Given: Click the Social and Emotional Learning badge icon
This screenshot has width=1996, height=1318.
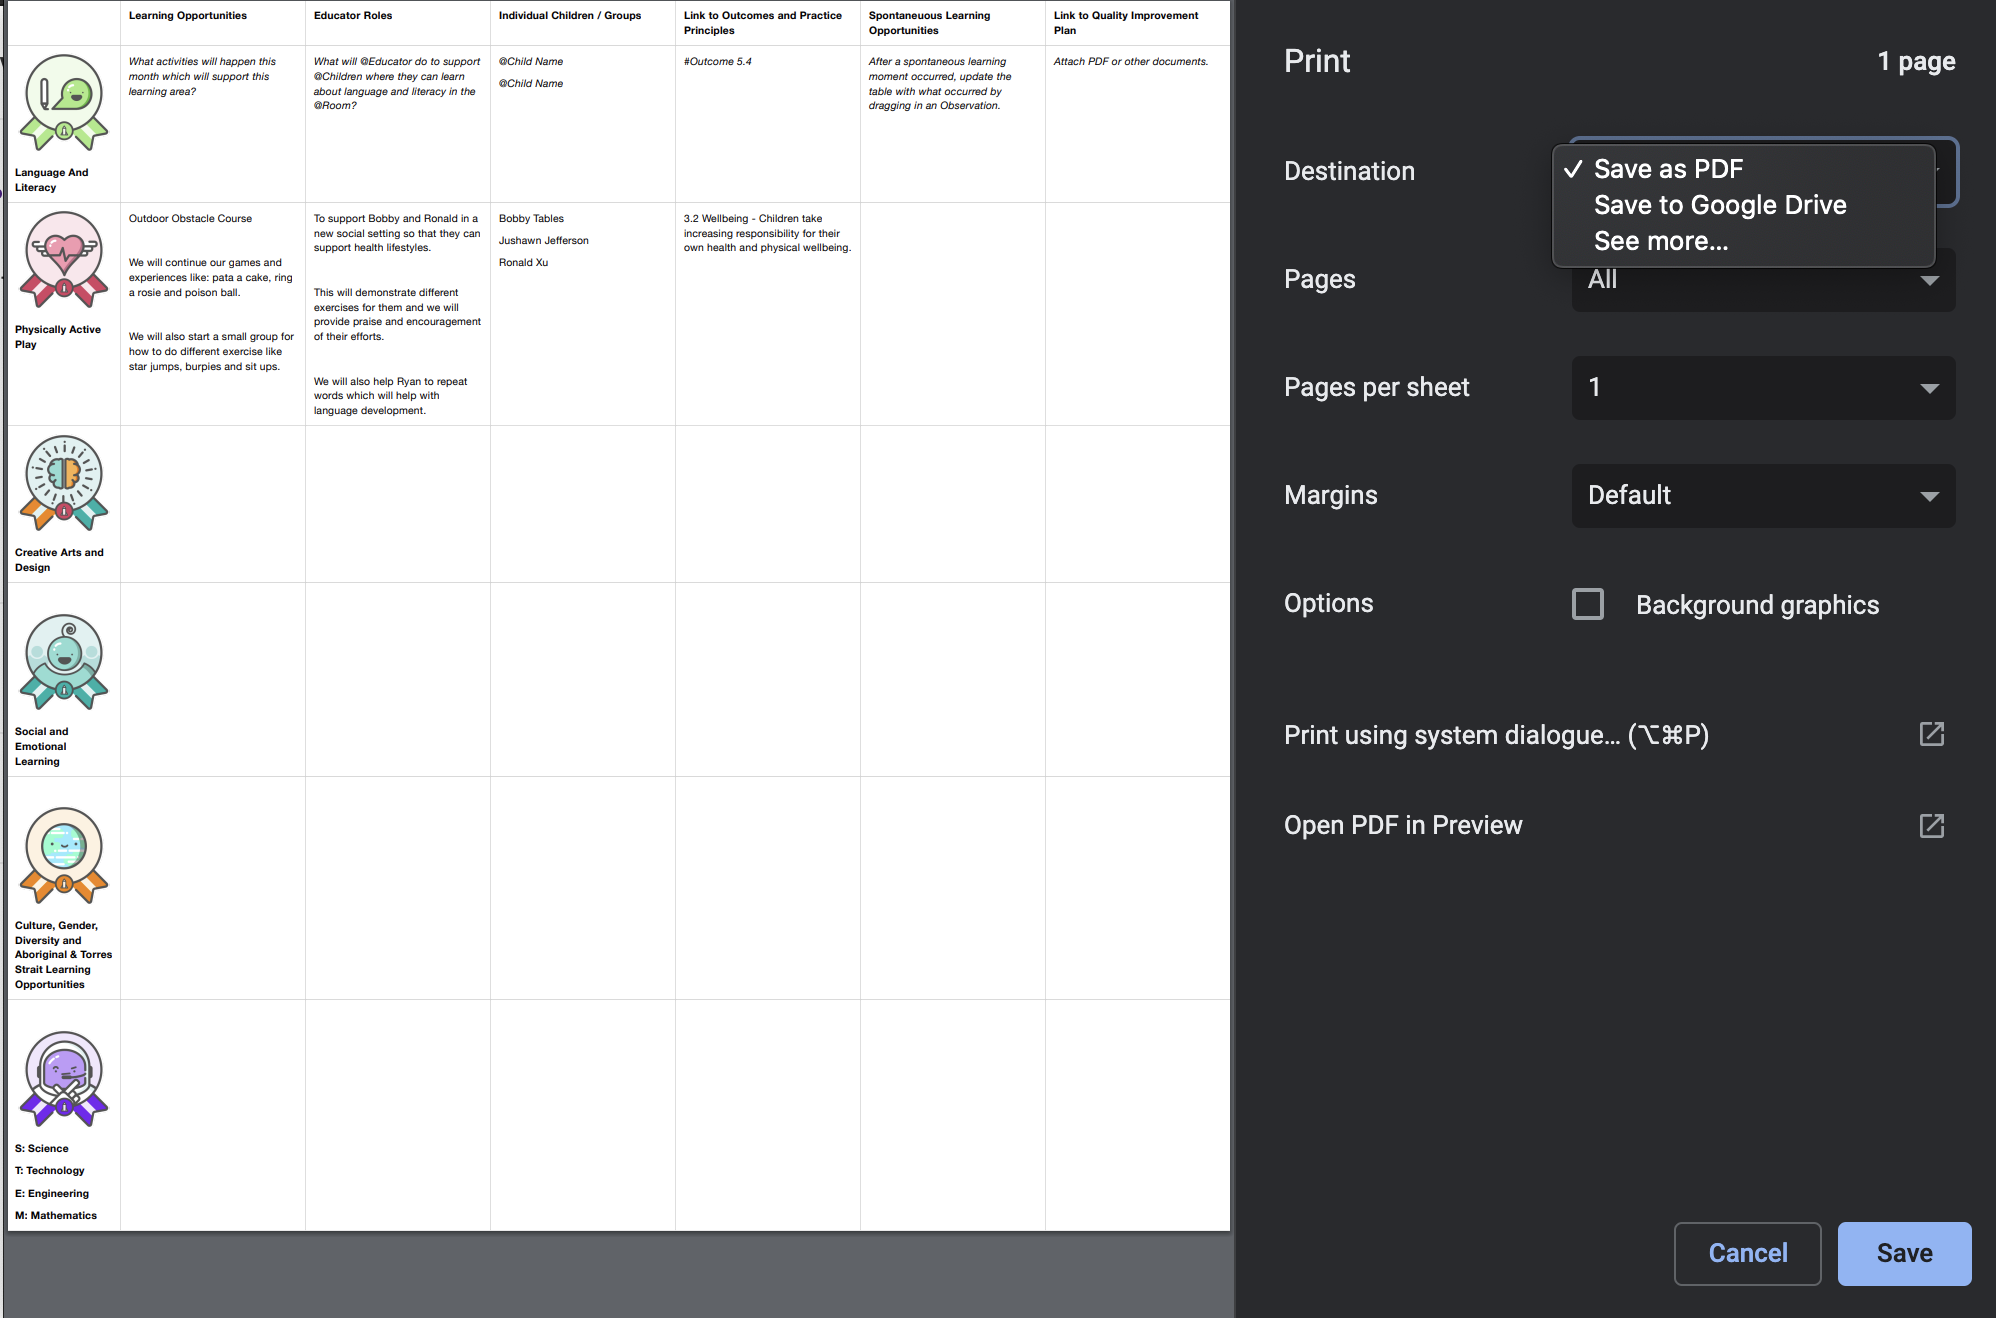Looking at the screenshot, I should coord(64,662).
